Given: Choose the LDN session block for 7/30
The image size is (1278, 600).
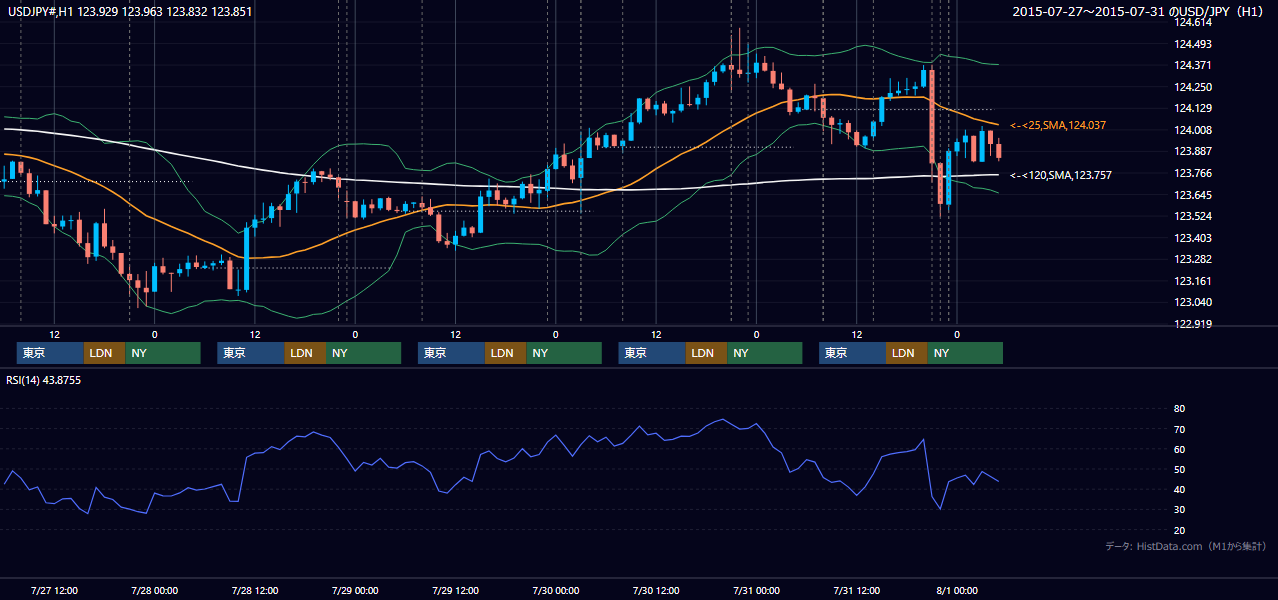Looking at the screenshot, I should point(706,353).
